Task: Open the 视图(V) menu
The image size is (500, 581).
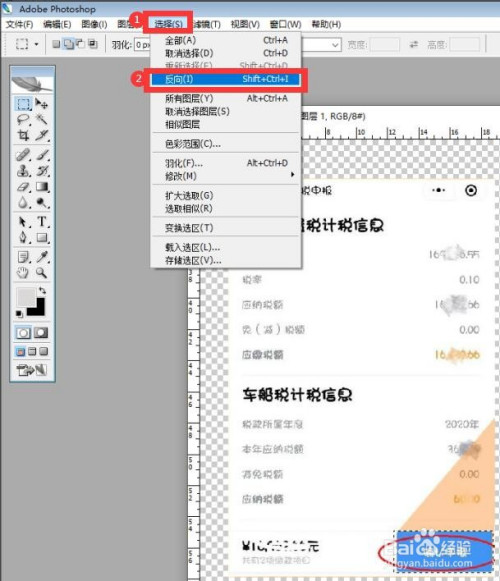Action: click(245, 24)
